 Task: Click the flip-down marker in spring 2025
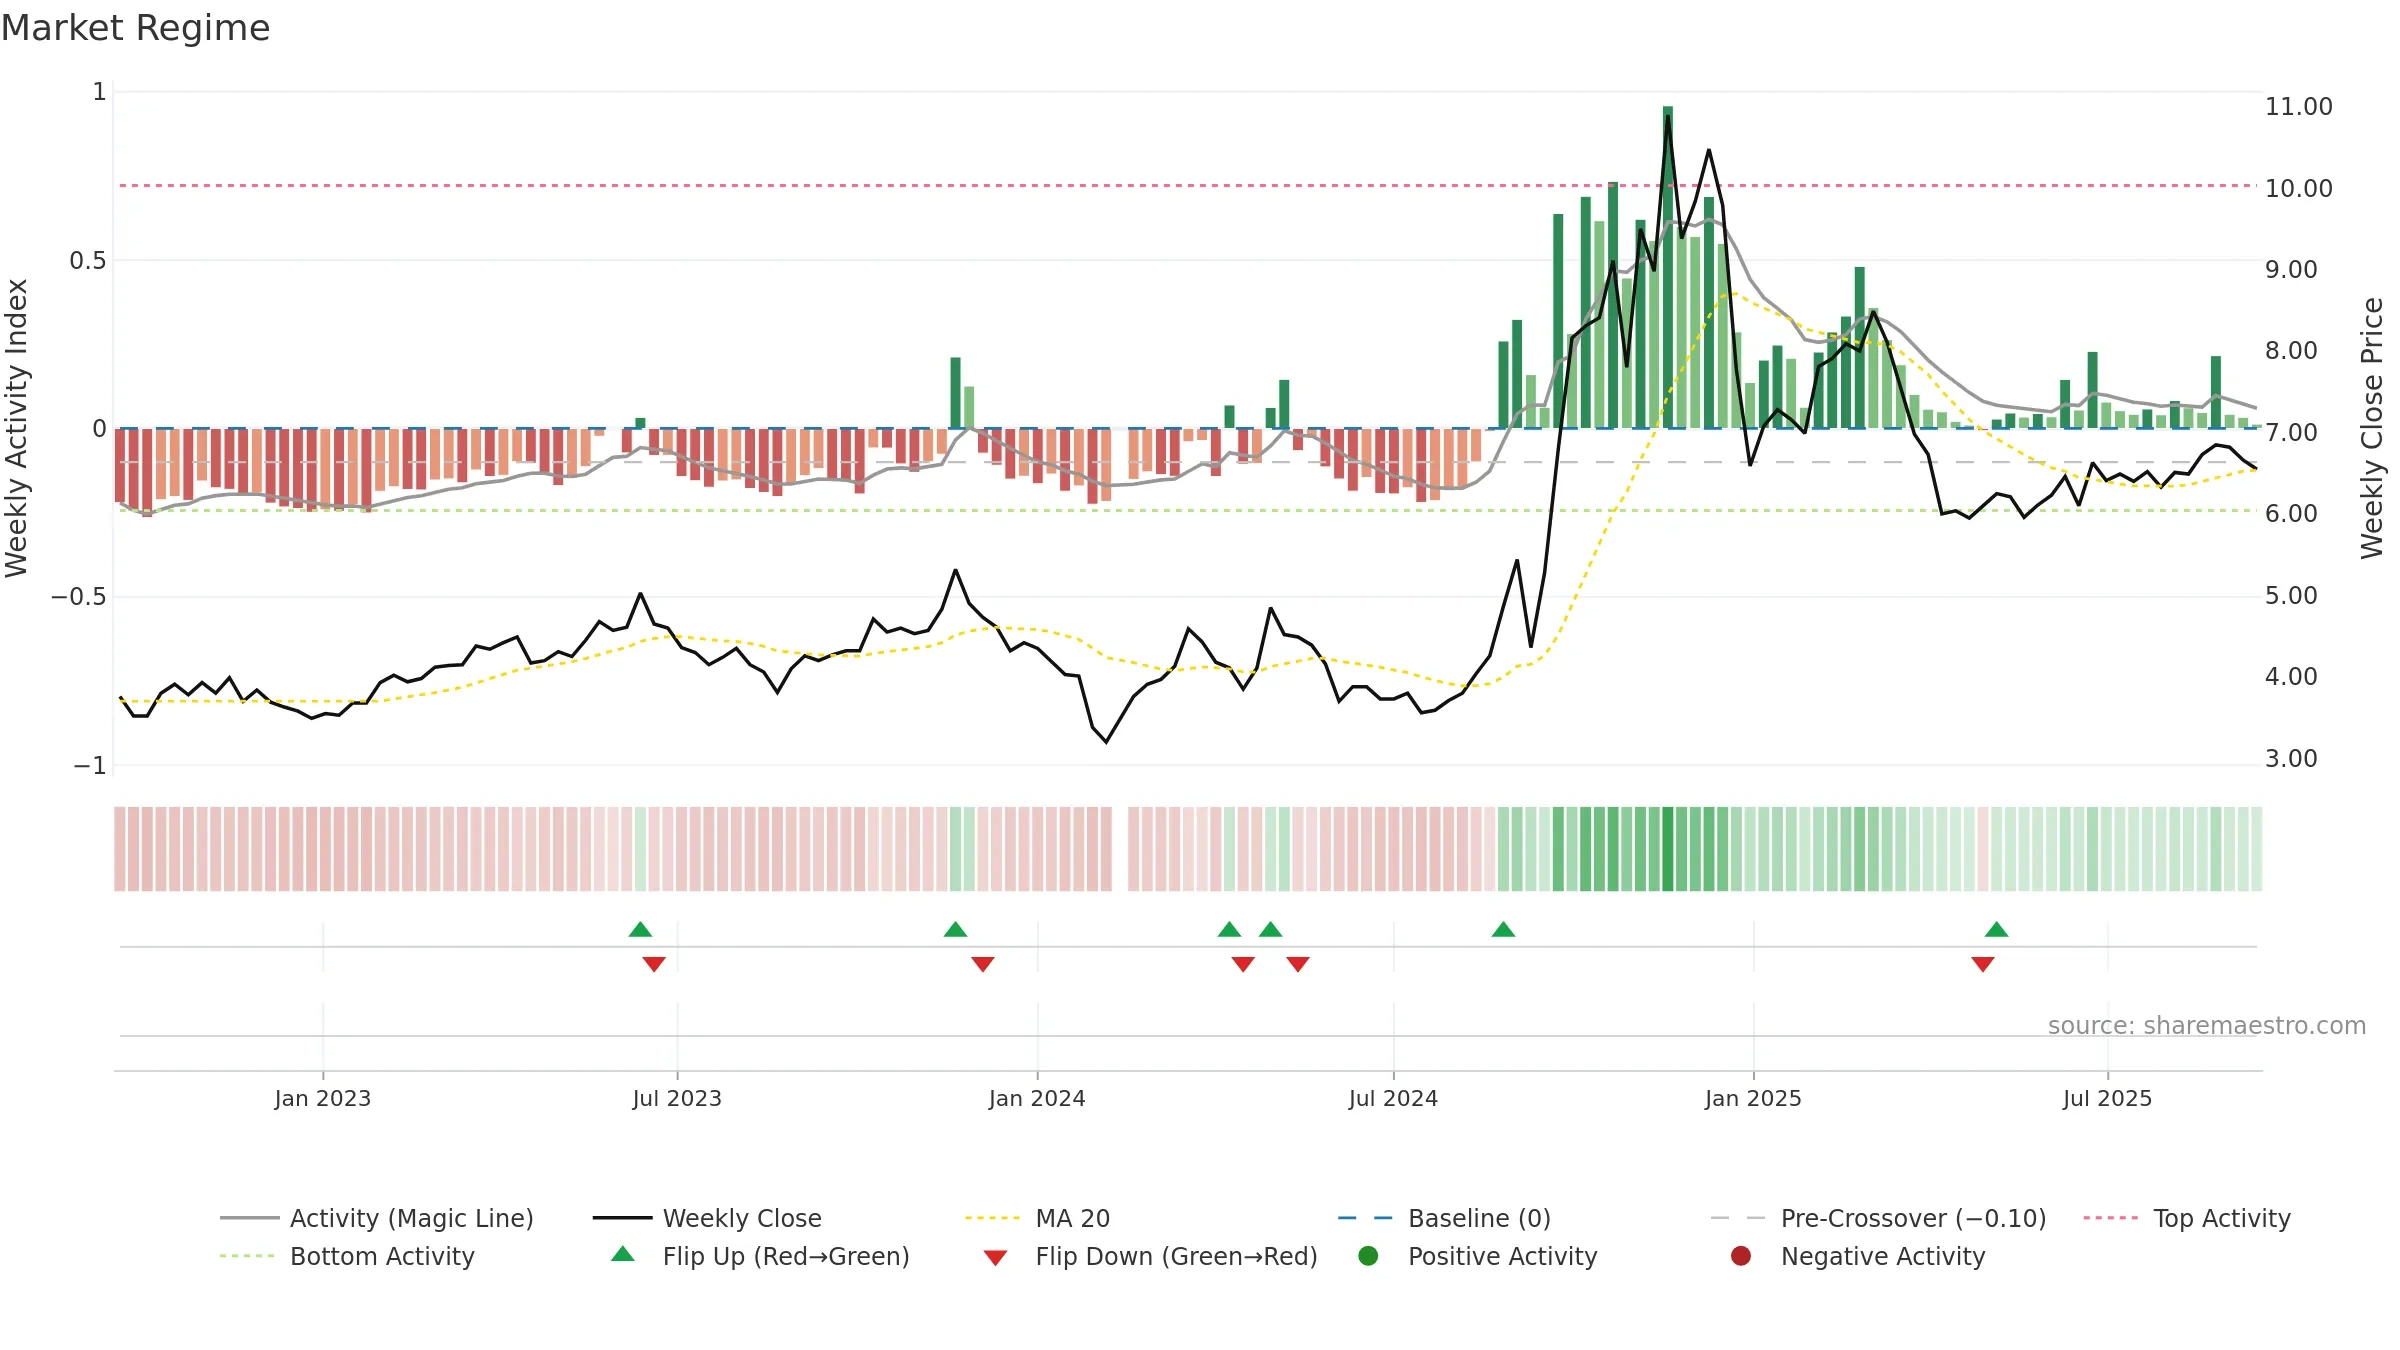[1983, 964]
